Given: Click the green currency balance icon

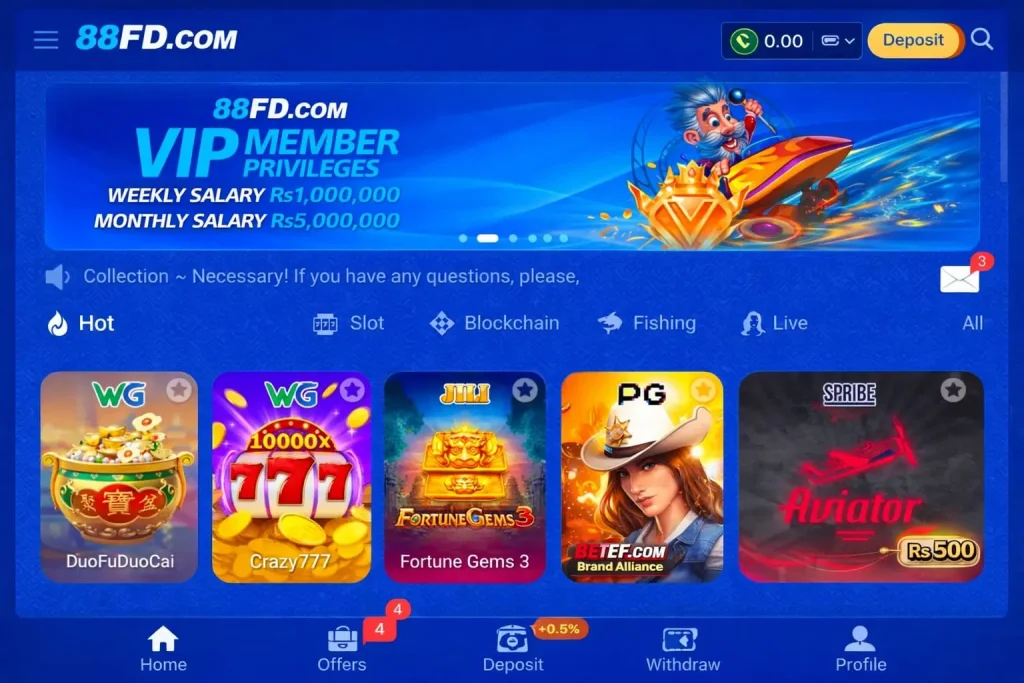Looking at the screenshot, I should 743,40.
